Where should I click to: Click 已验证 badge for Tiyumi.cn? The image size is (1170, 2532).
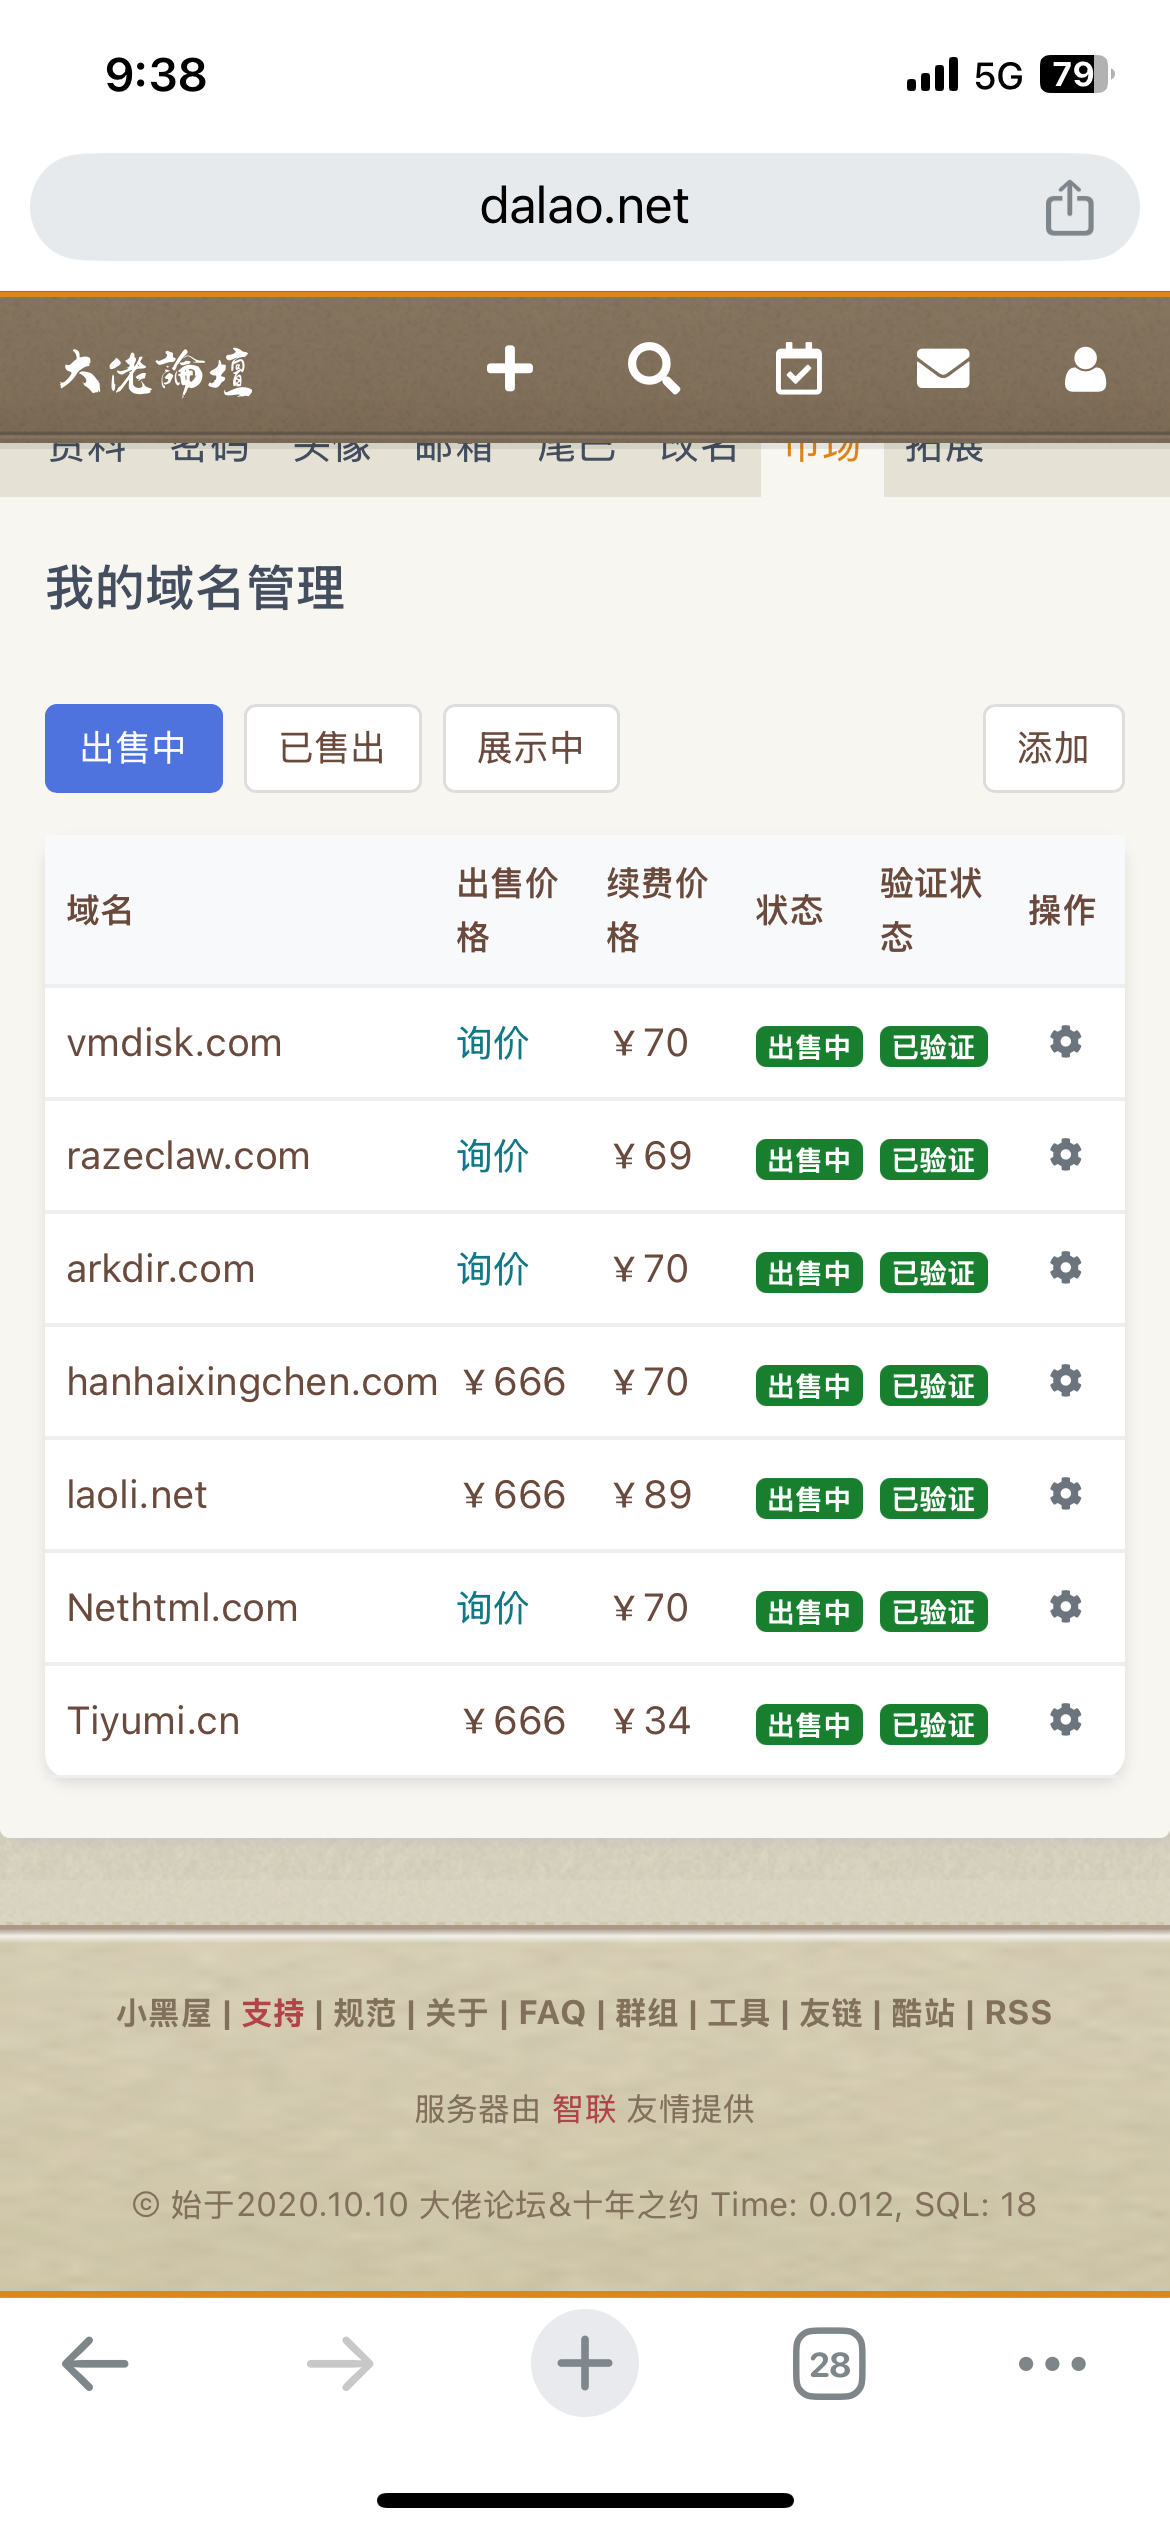tap(934, 1725)
